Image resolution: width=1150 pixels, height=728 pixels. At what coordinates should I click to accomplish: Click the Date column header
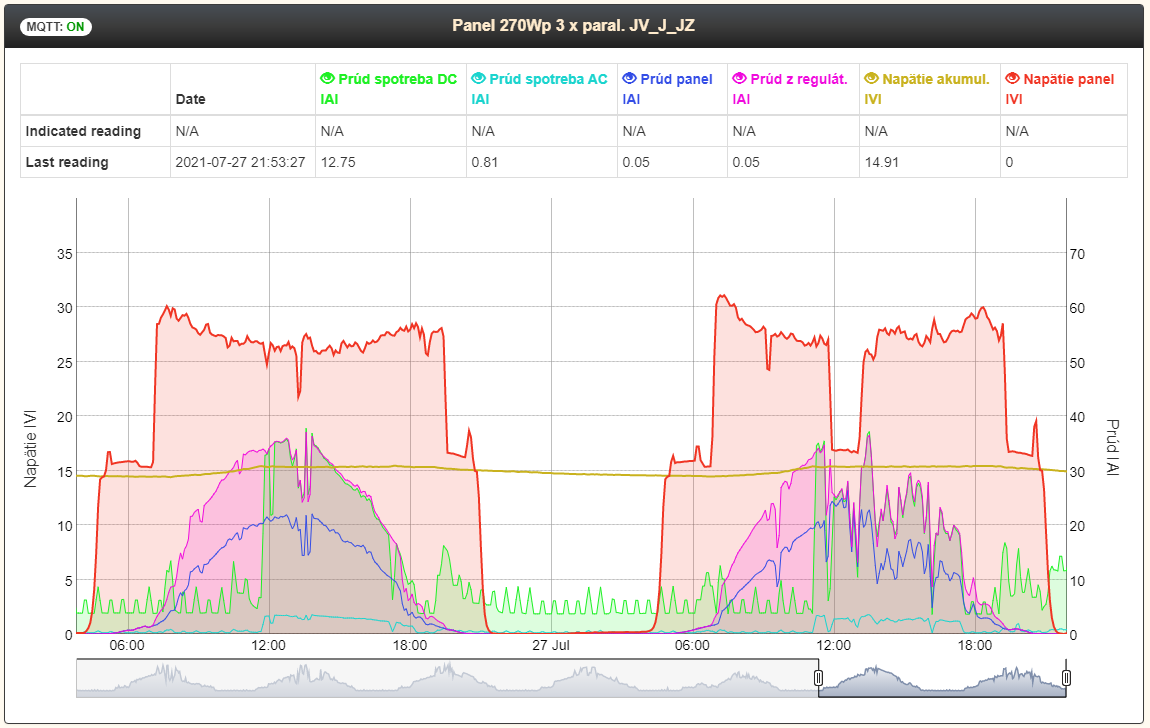click(191, 99)
